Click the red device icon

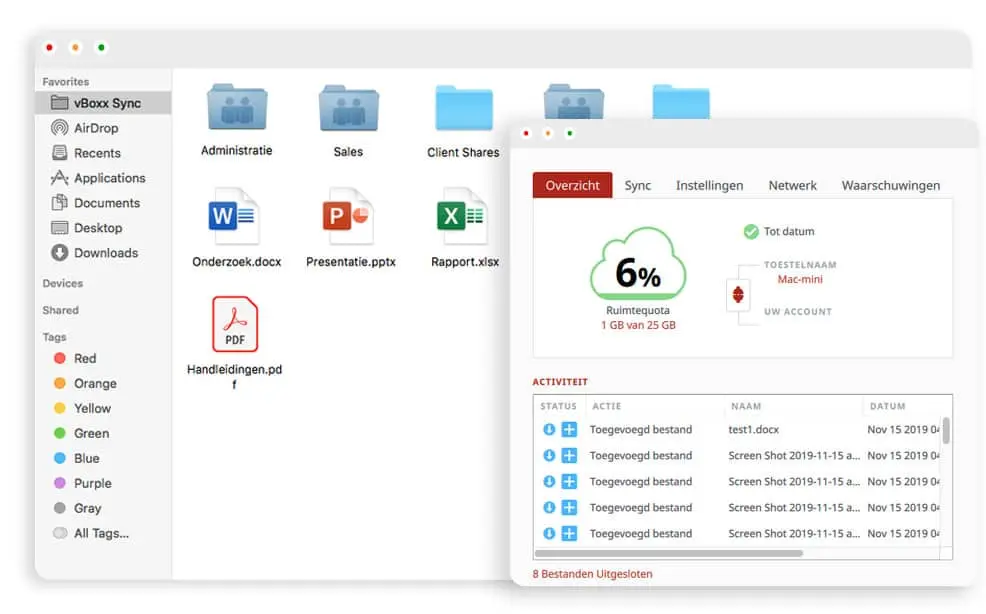click(x=738, y=294)
